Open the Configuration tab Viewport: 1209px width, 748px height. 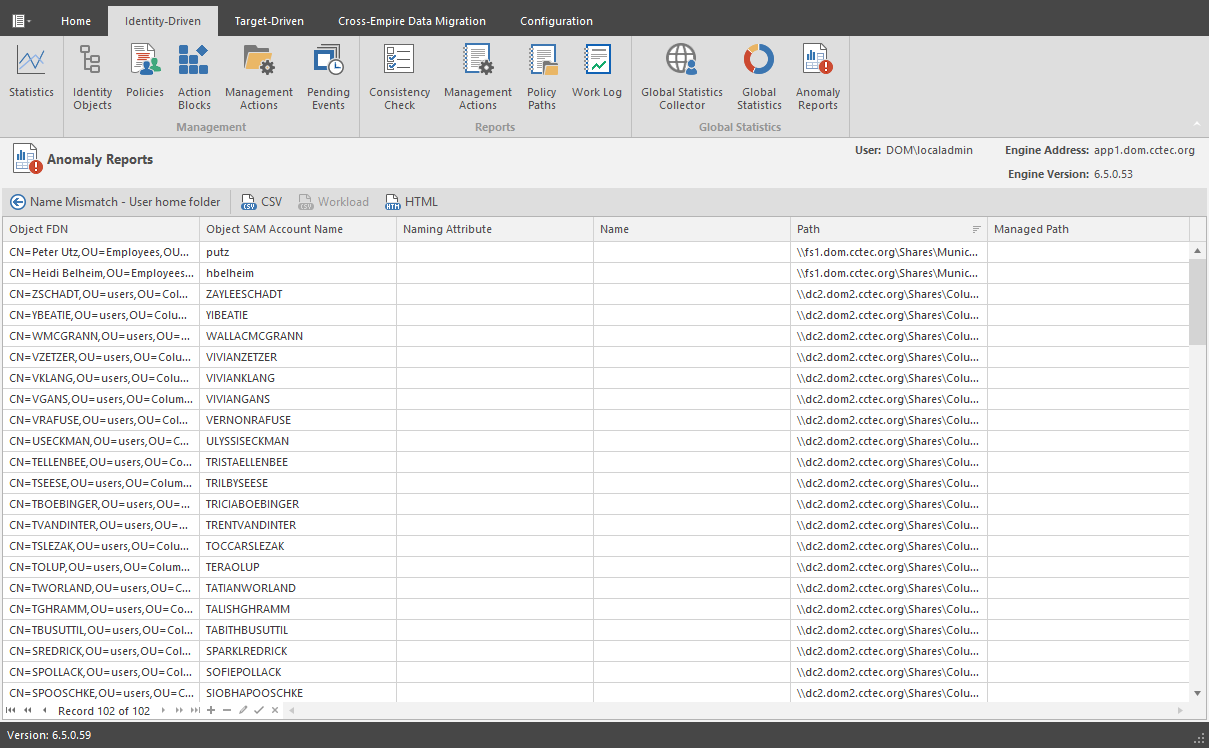coord(556,21)
